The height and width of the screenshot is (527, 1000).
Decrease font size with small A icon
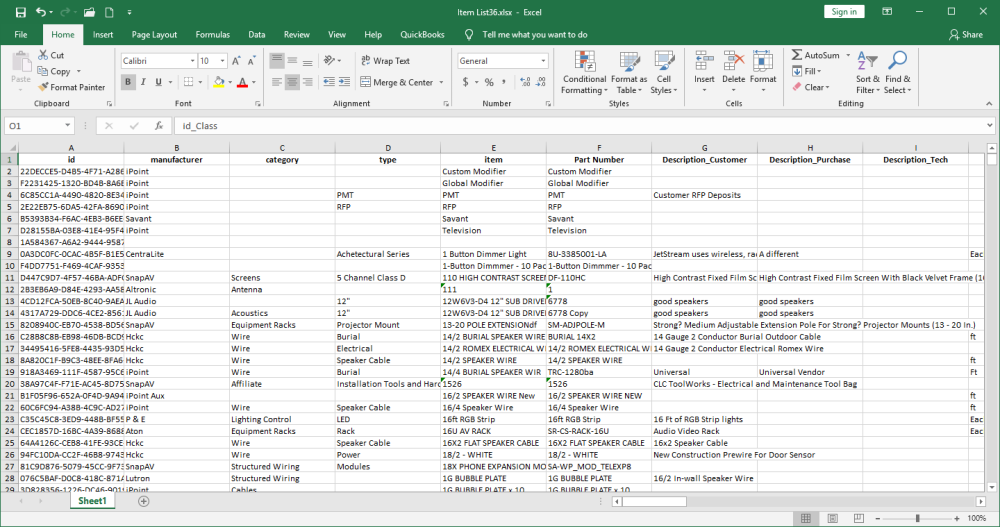(x=251, y=61)
